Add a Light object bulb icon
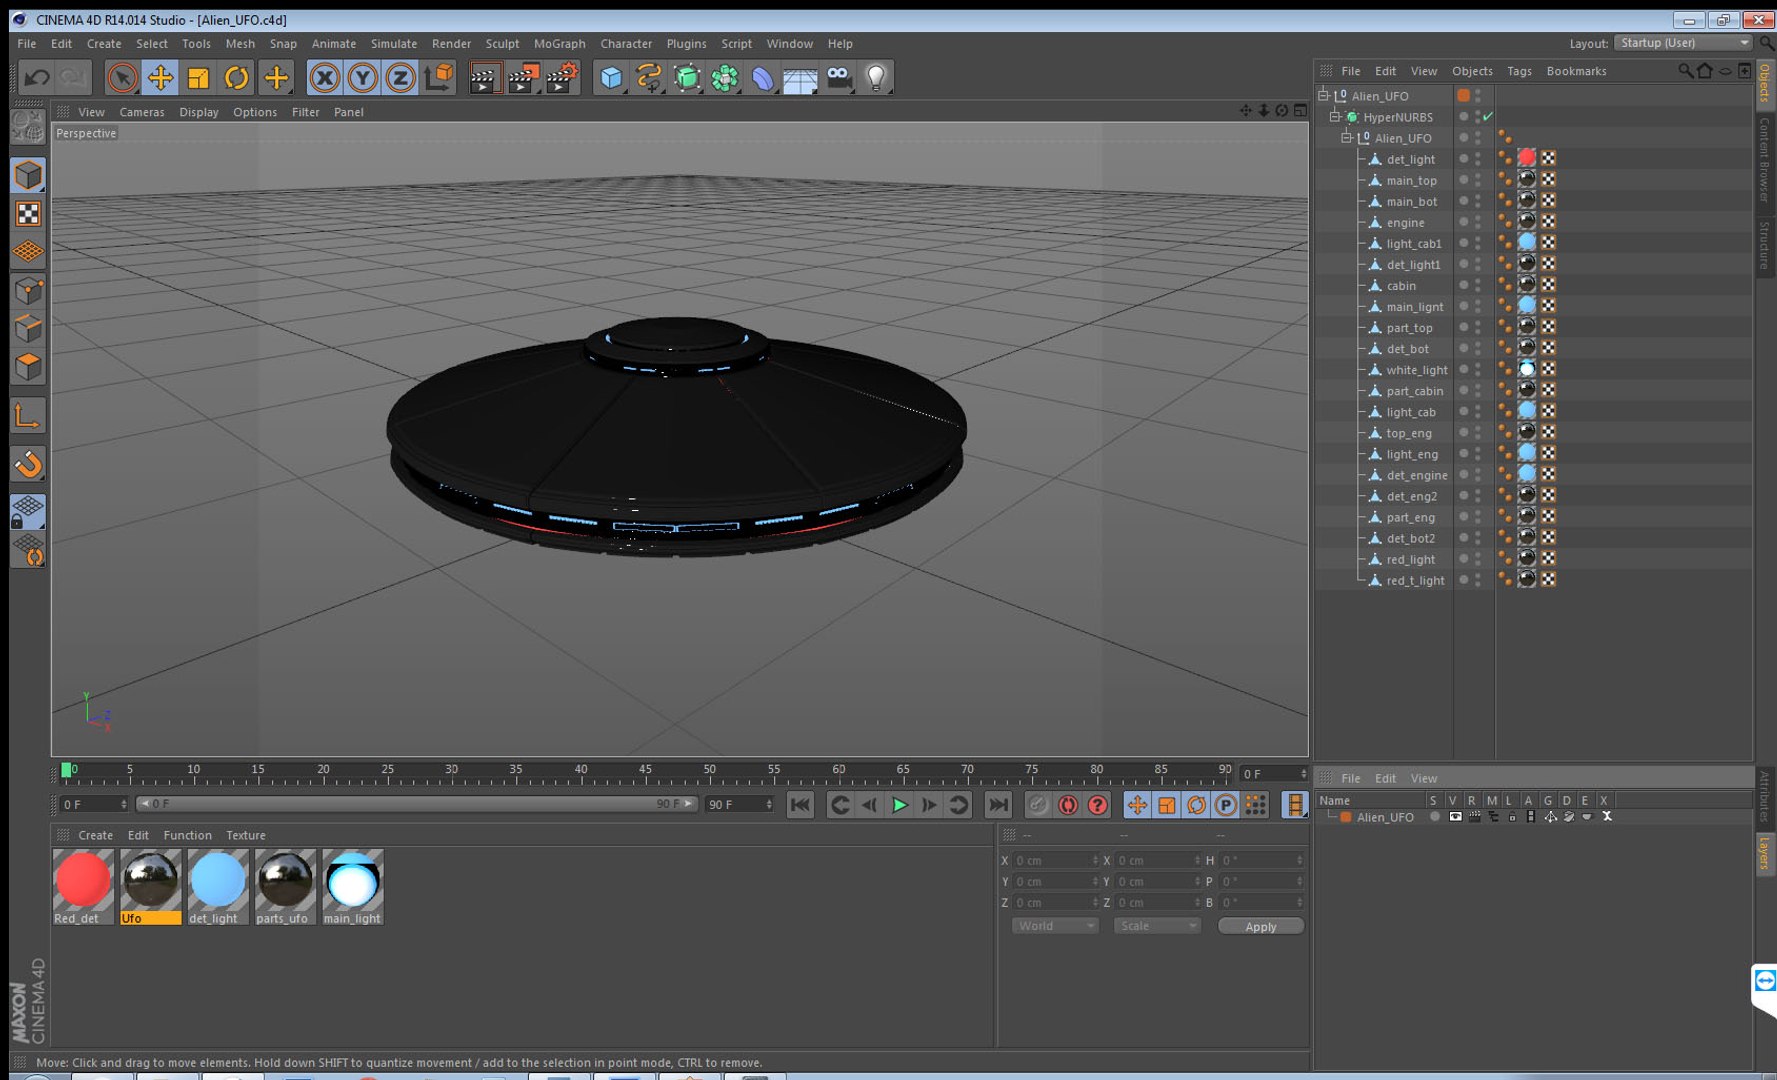This screenshot has height=1080, width=1777. [876, 77]
